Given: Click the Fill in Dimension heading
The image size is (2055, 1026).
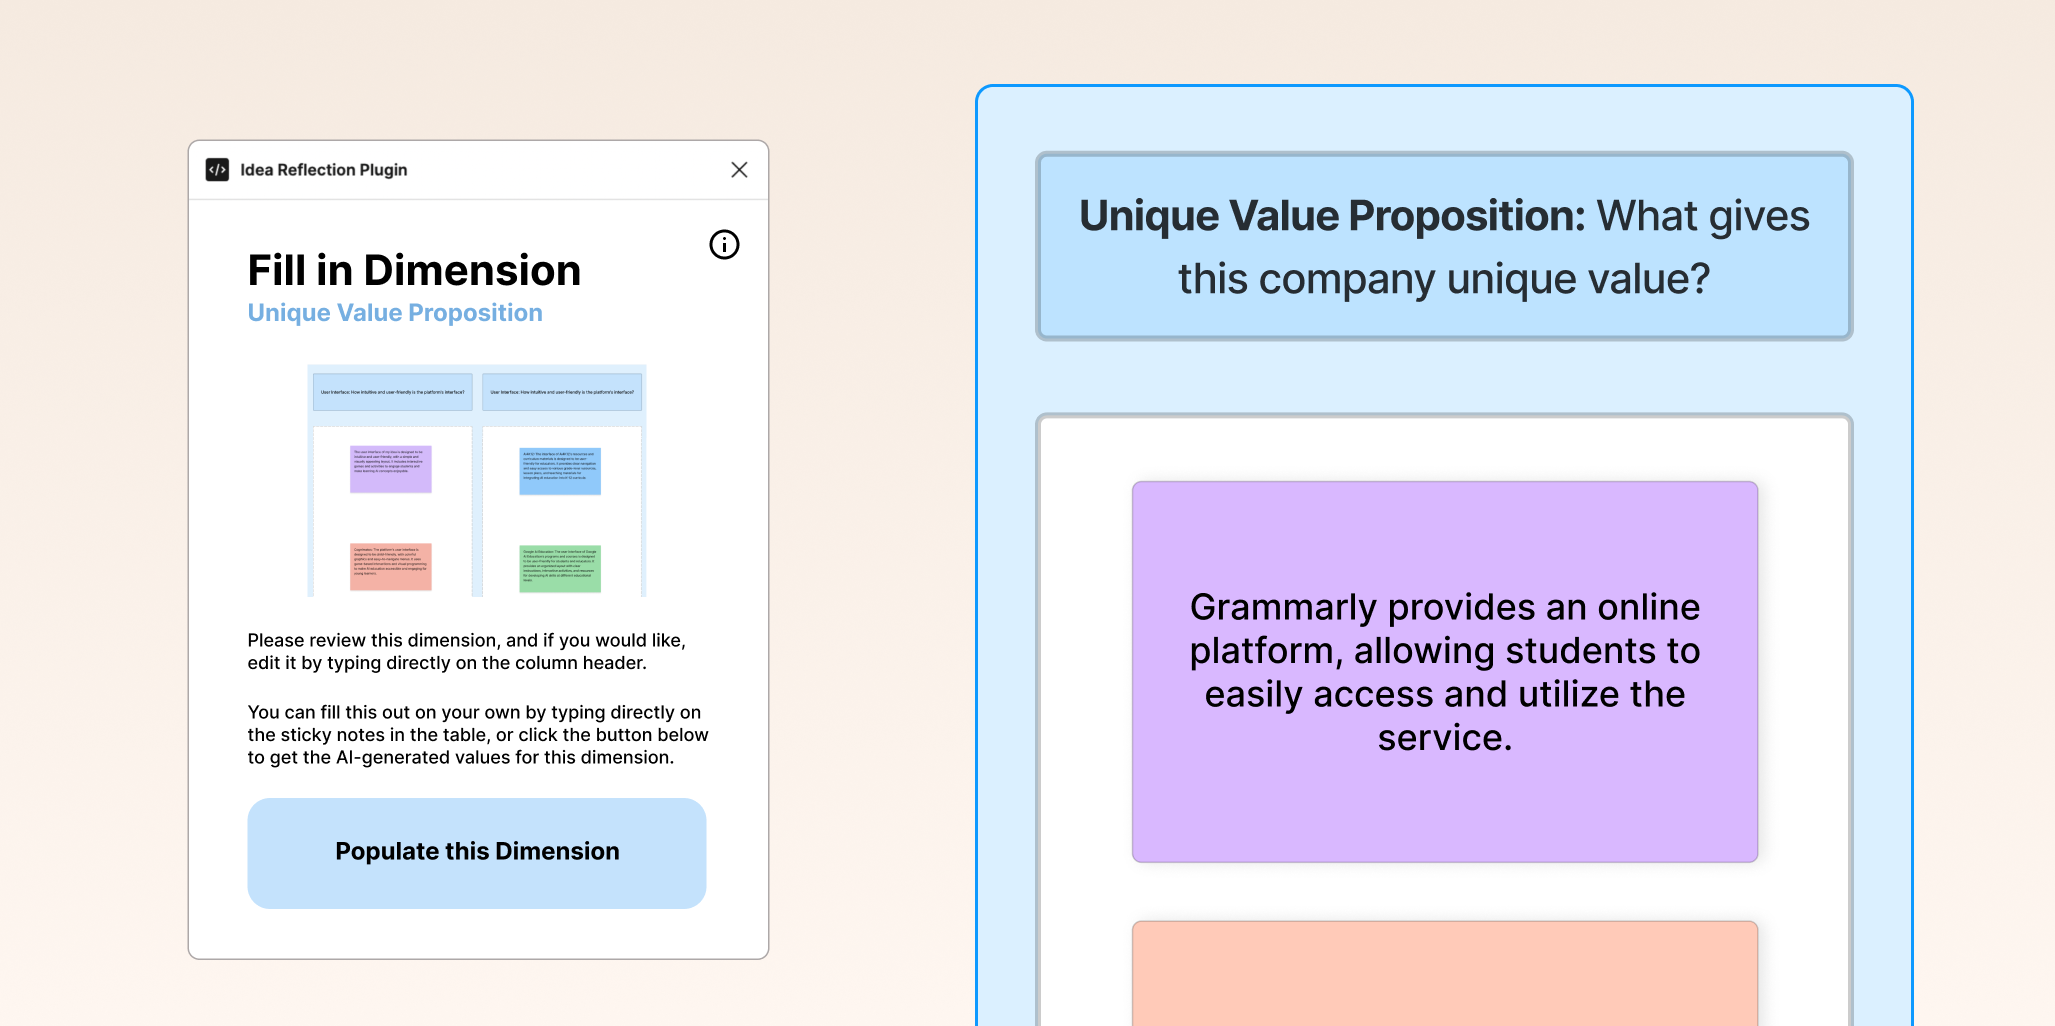Looking at the screenshot, I should click(x=414, y=269).
